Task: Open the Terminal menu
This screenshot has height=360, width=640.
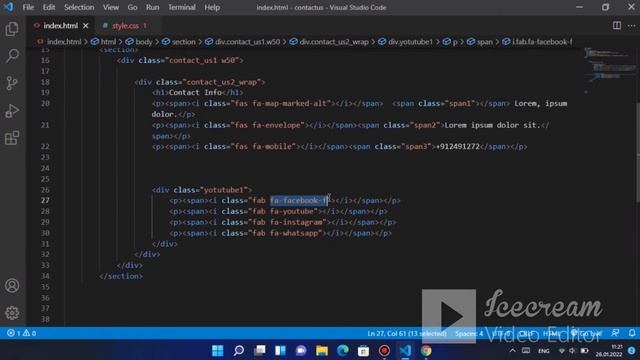Action: tap(182, 7)
